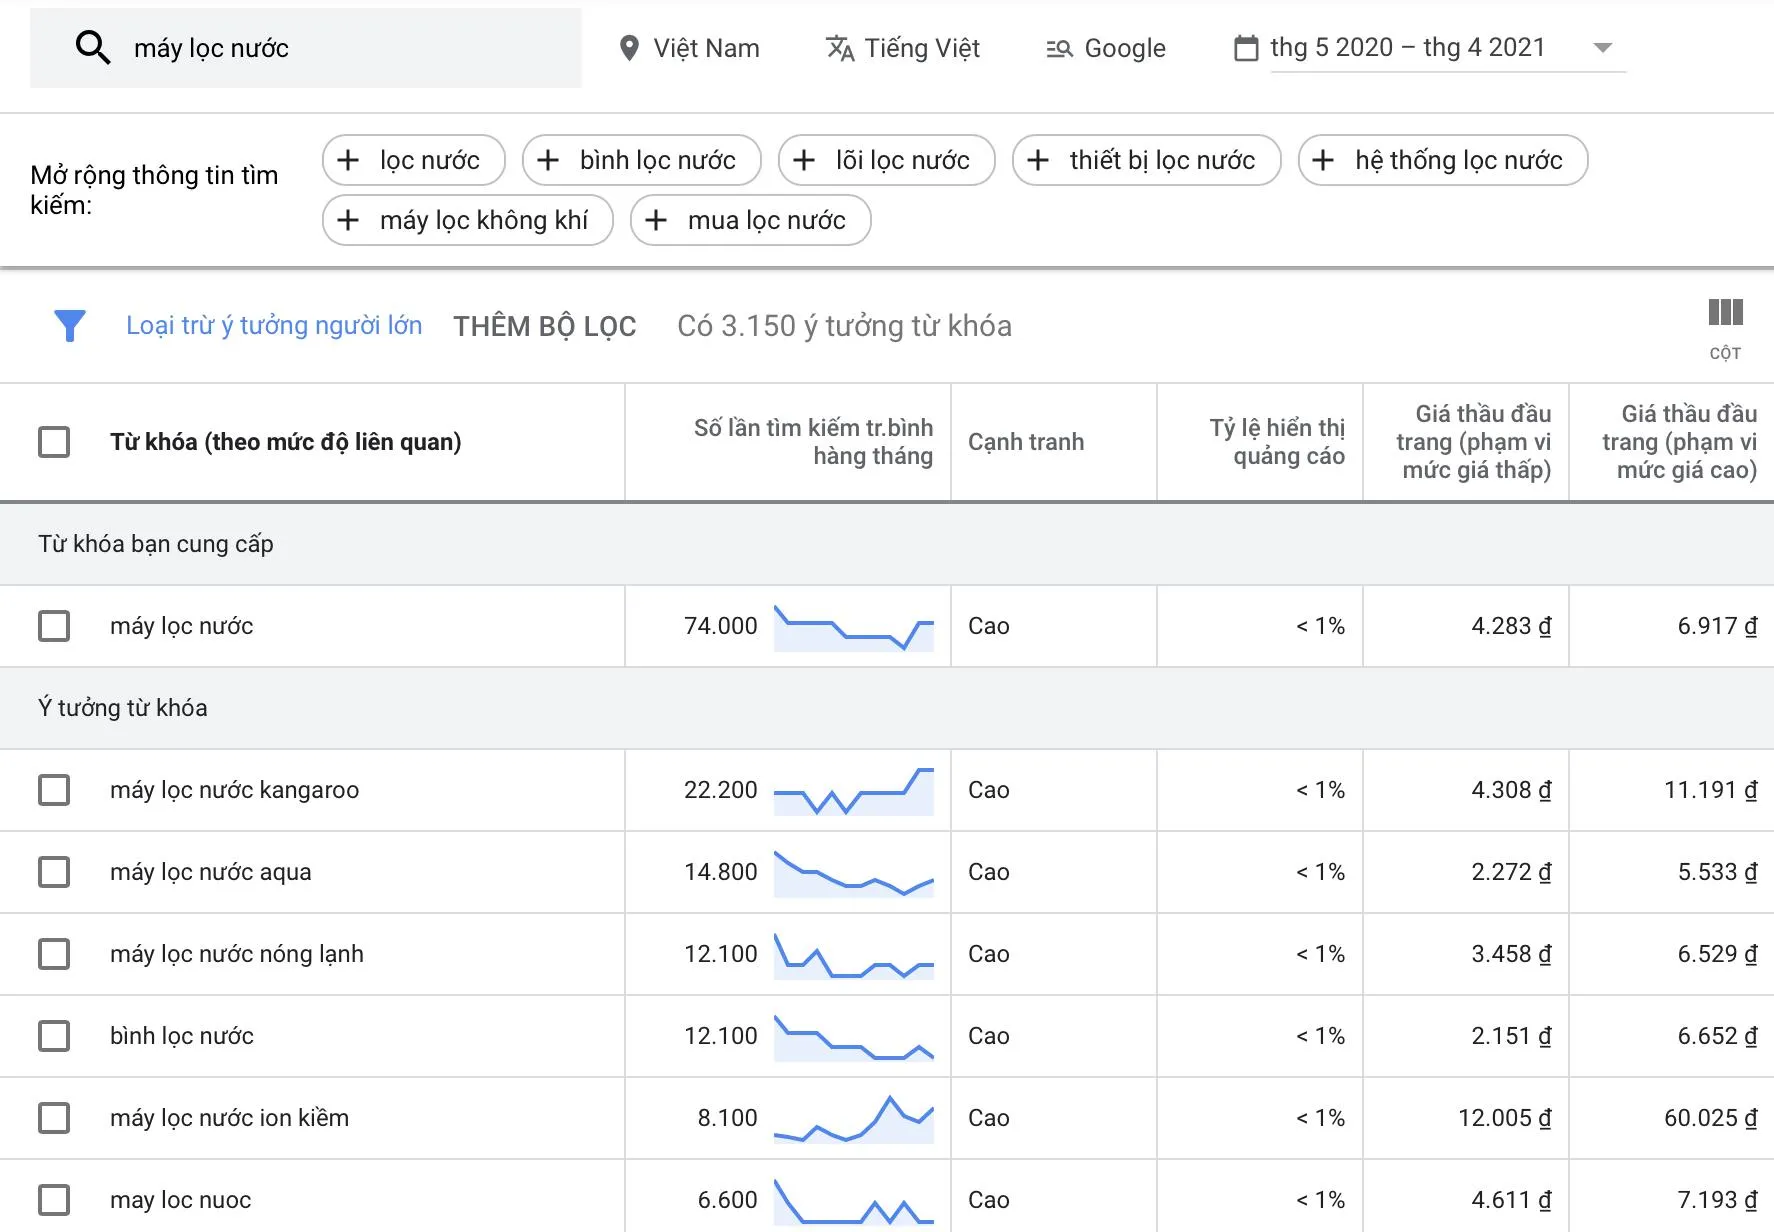
Task: Sort by Cạnh tranh column header
Action: (x=1025, y=442)
